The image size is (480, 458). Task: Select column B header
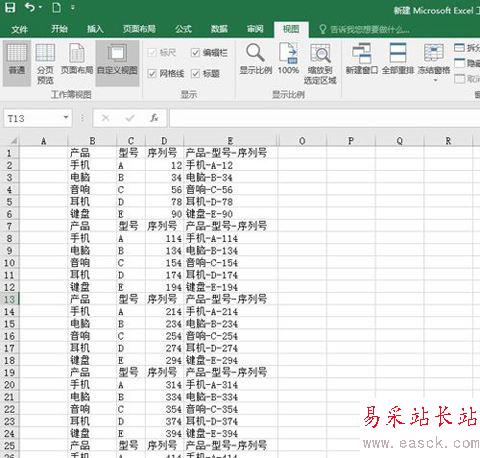pos(92,141)
